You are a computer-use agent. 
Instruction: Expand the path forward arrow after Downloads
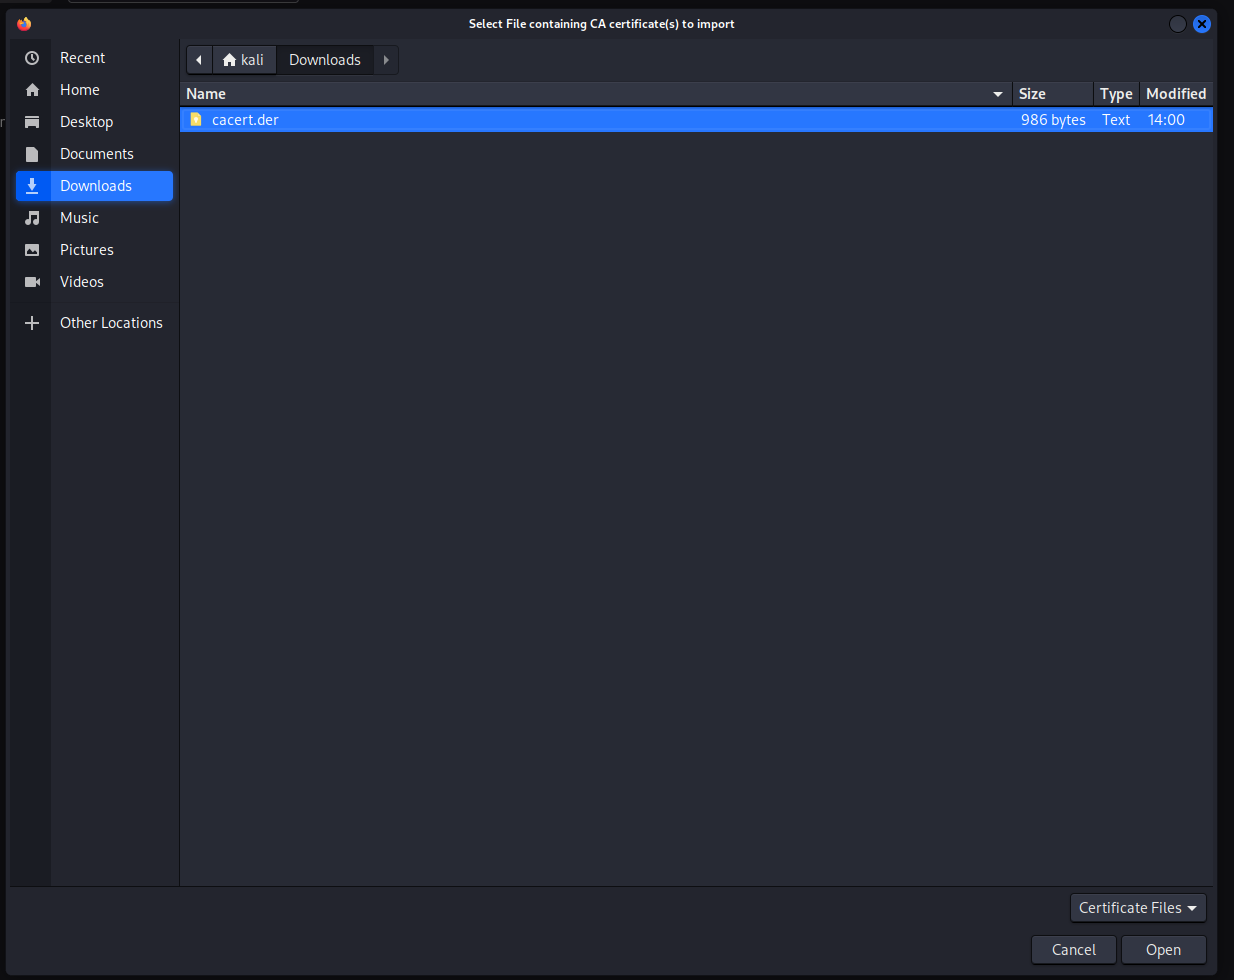386,60
